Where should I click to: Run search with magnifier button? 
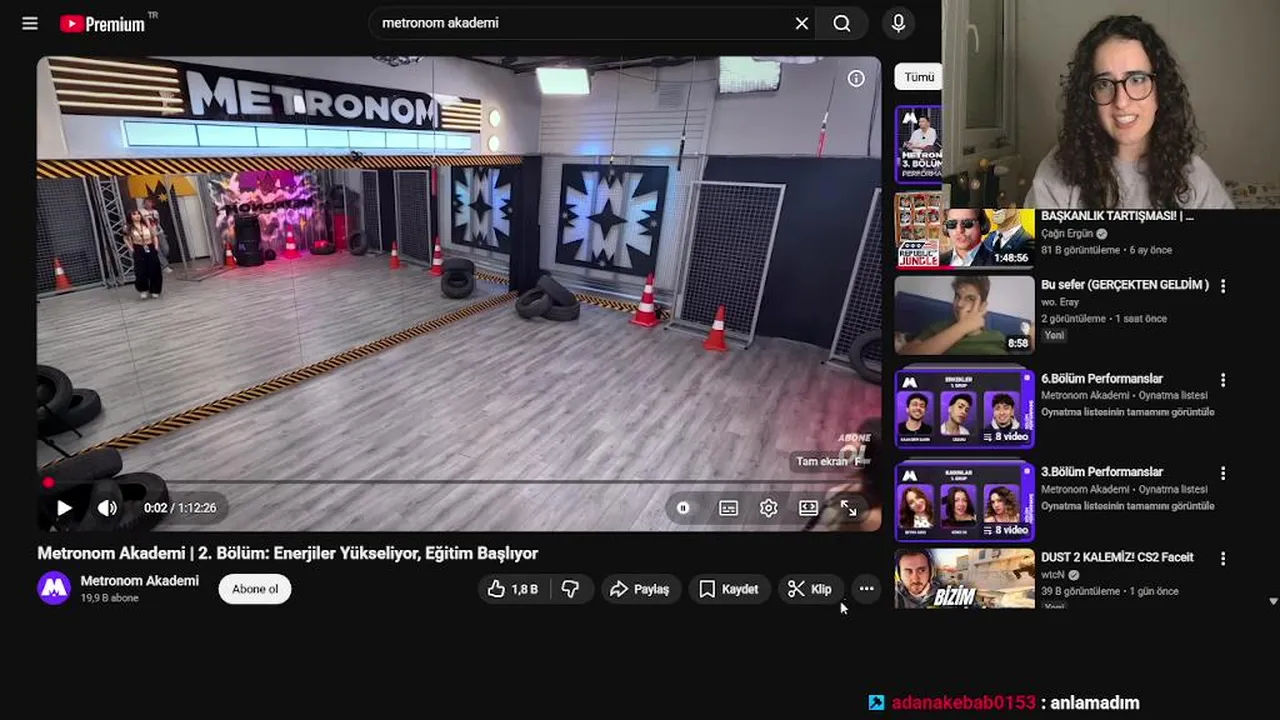(842, 23)
